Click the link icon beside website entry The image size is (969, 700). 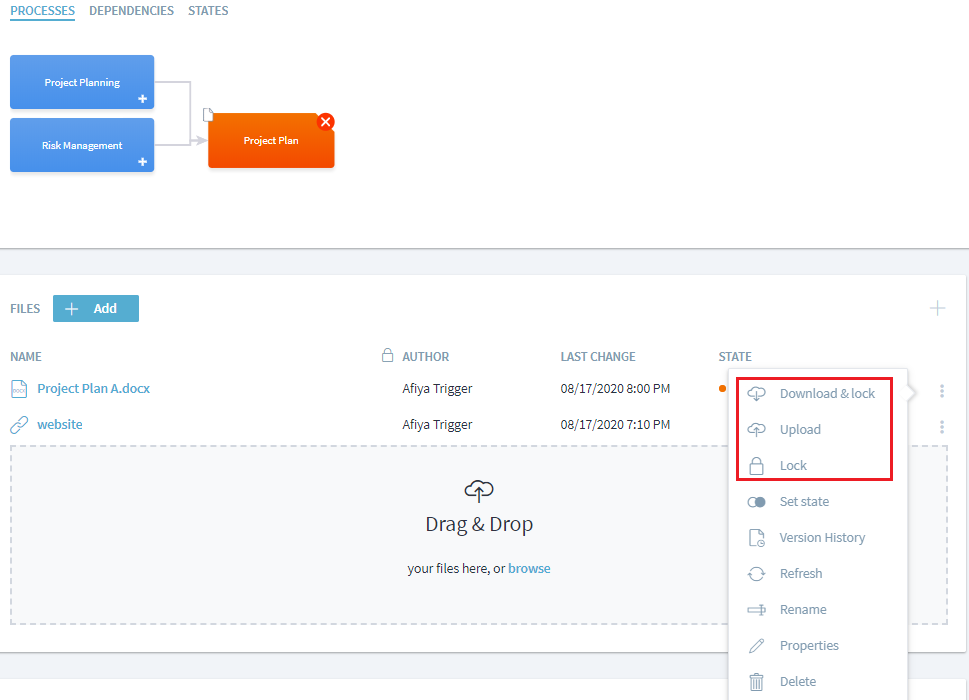(19, 425)
